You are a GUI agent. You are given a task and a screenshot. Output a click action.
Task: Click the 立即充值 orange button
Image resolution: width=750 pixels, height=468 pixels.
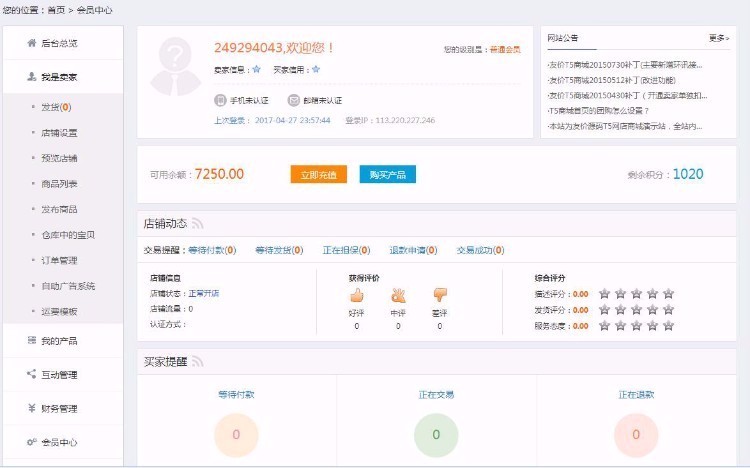pyautogui.click(x=319, y=175)
